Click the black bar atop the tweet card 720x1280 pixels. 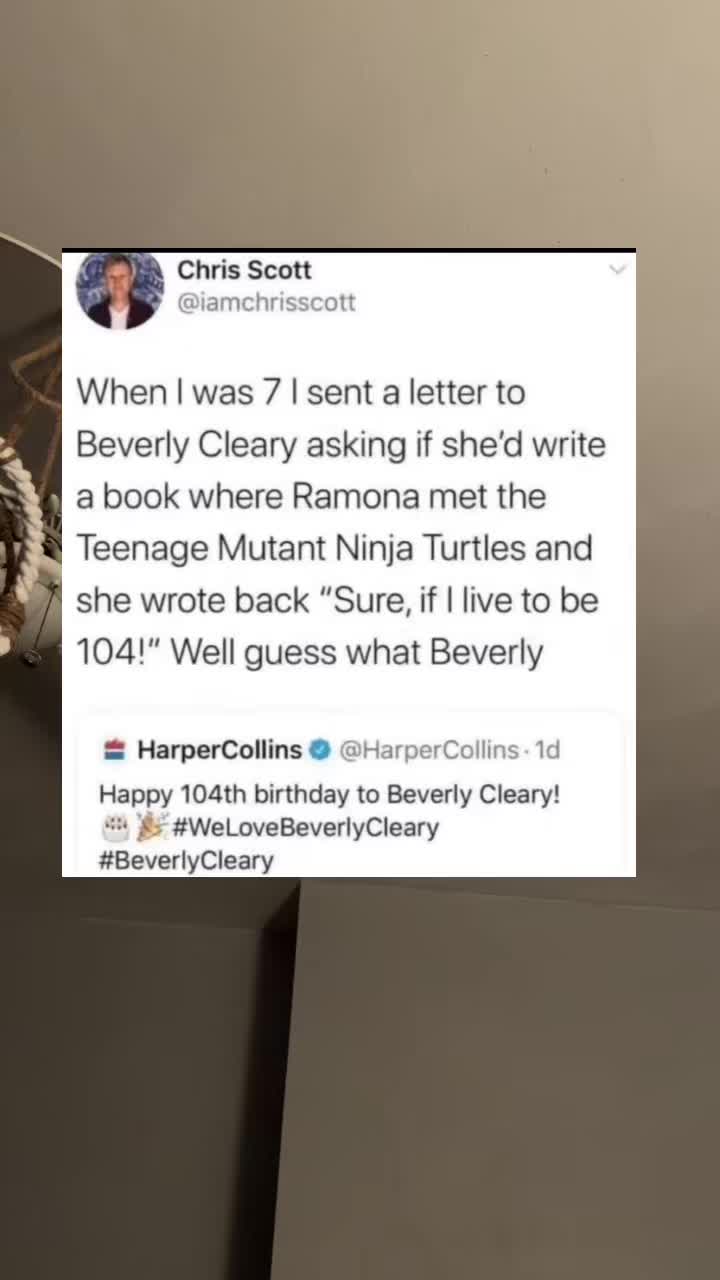pyautogui.click(x=349, y=250)
